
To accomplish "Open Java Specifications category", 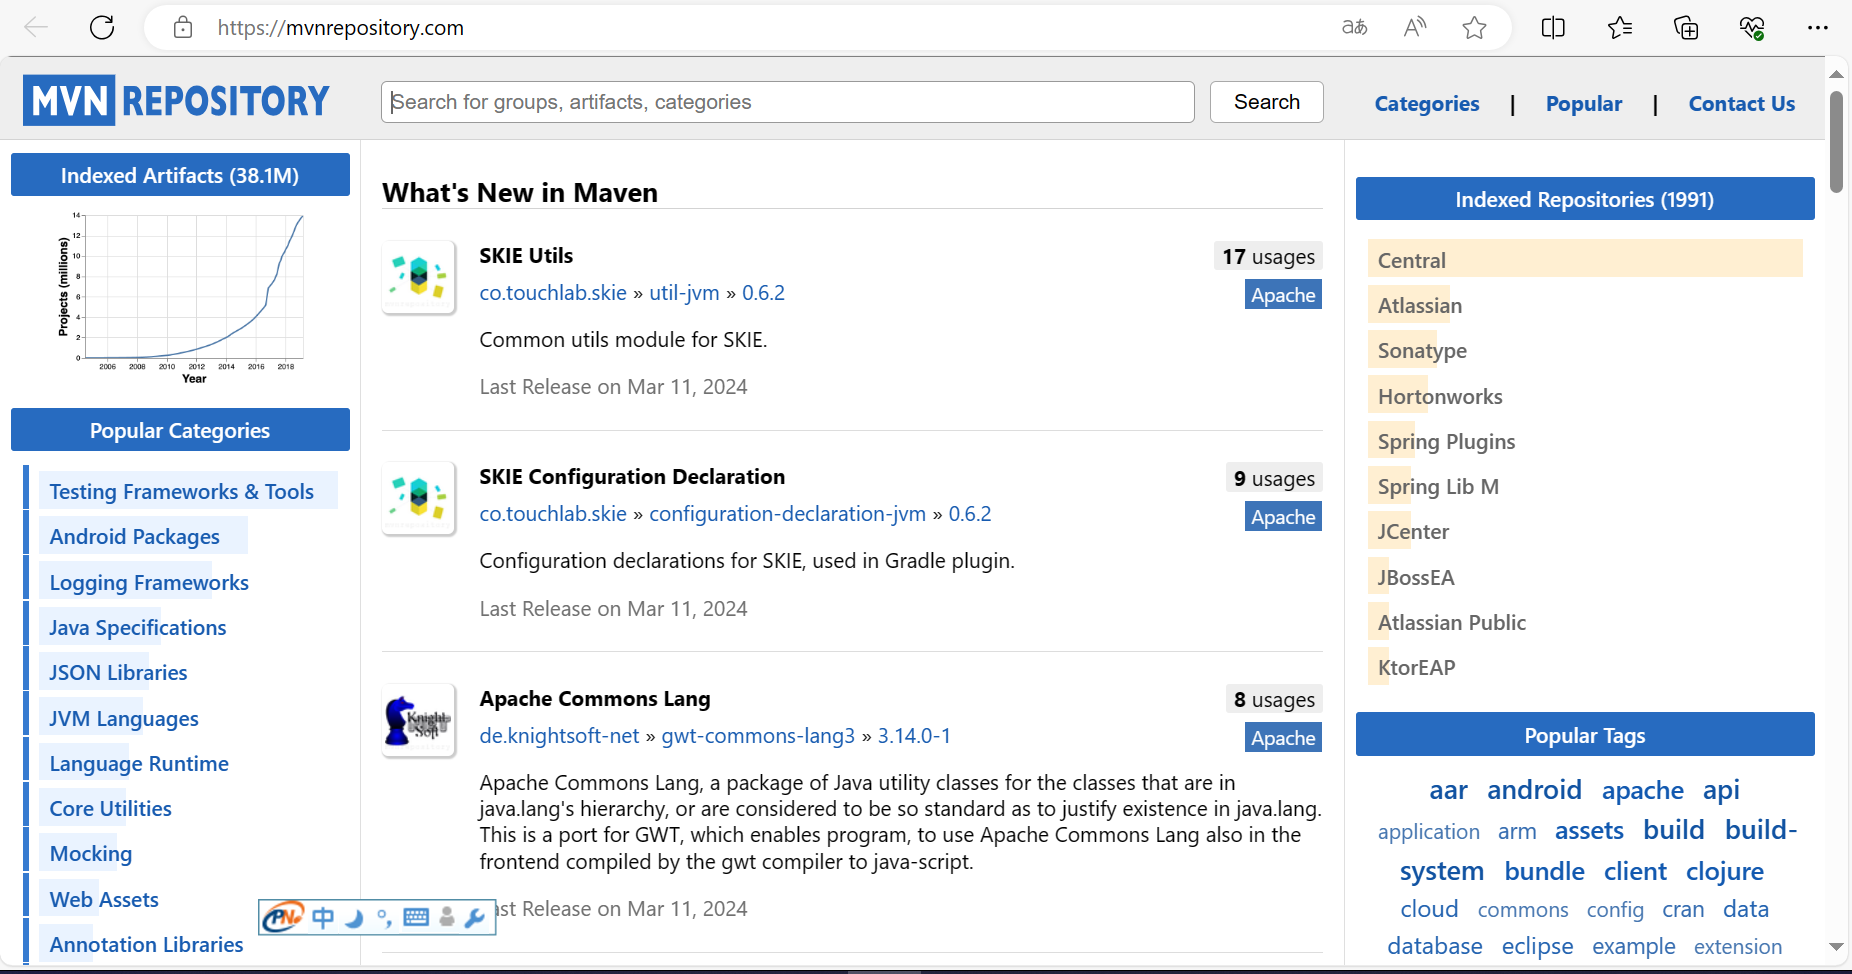I will coord(138,628).
